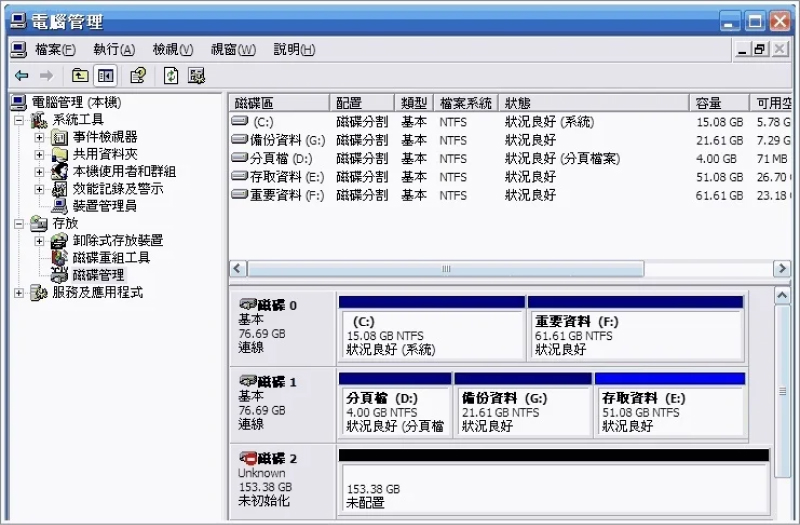The height and width of the screenshot is (525, 800).
Task: Select the 本機使用者和群組 icon
Action: (x=59, y=171)
